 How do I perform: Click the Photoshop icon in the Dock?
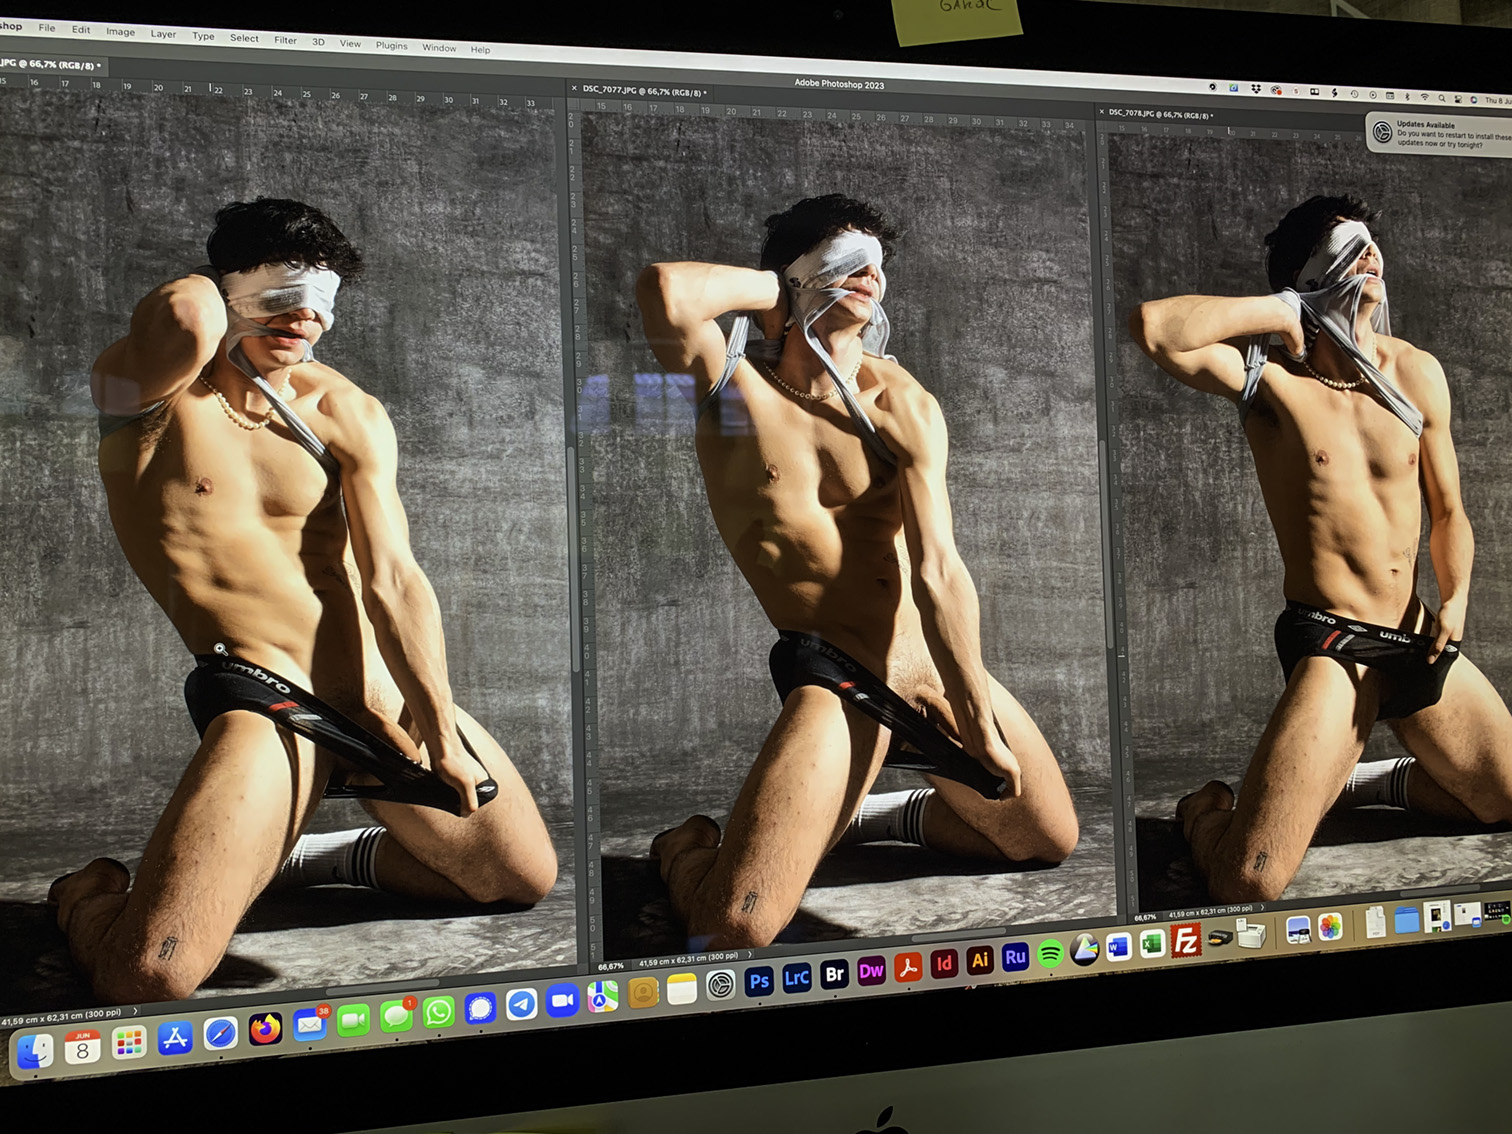[x=759, y=981]
